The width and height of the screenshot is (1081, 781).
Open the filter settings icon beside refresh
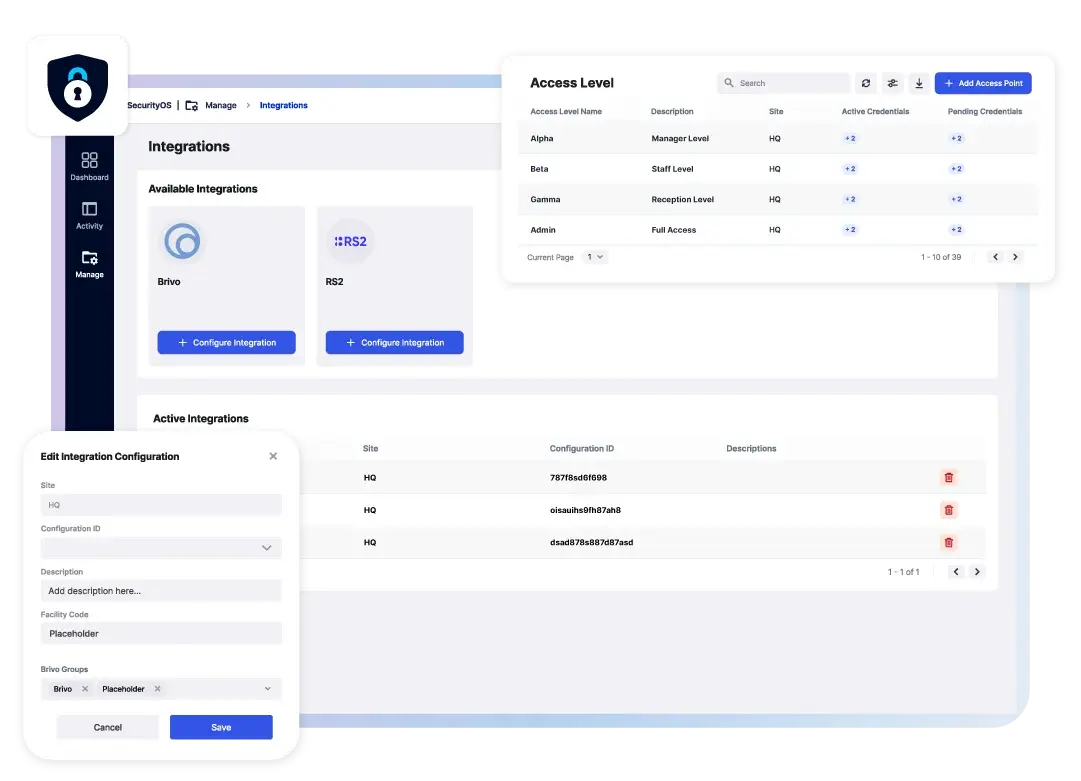click(893, 84)
